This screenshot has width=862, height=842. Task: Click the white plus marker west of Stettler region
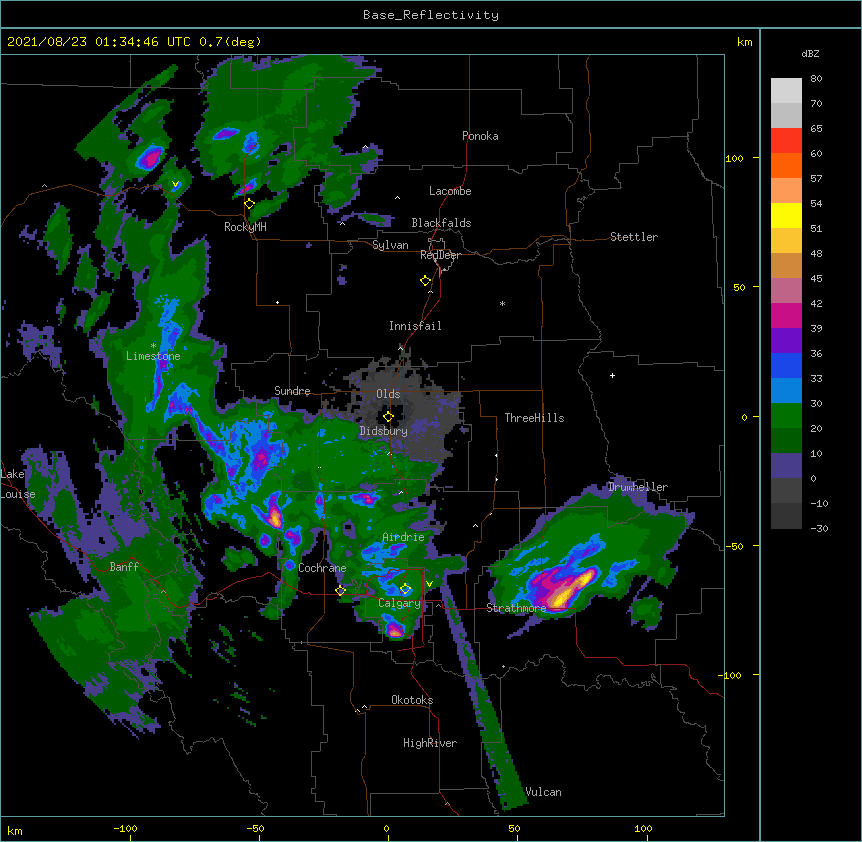point(612,375)
